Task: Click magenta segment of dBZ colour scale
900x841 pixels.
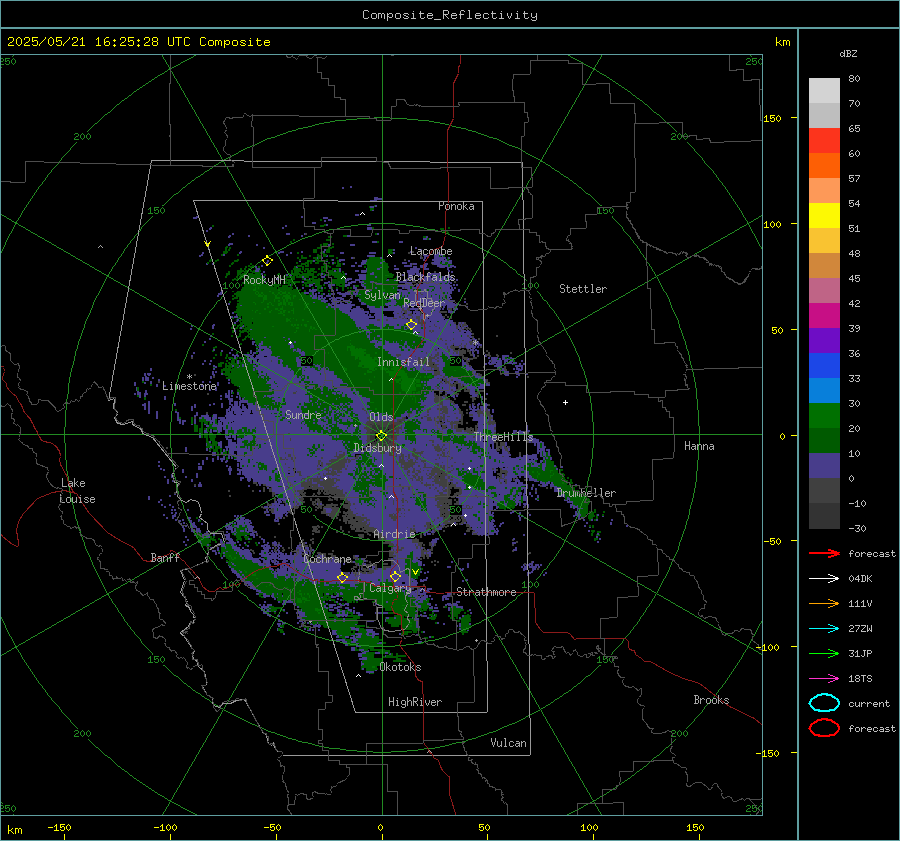Action: 824,315
